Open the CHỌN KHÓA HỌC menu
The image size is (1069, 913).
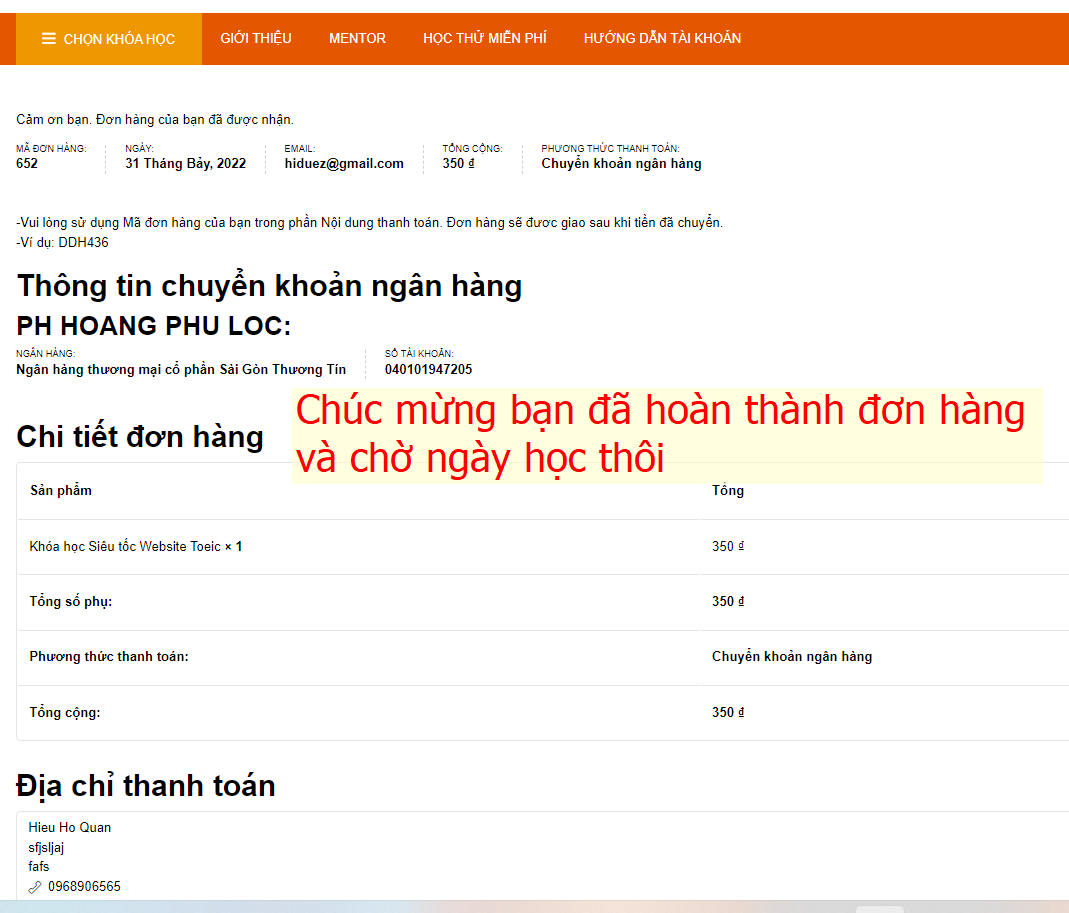point(109,39)
